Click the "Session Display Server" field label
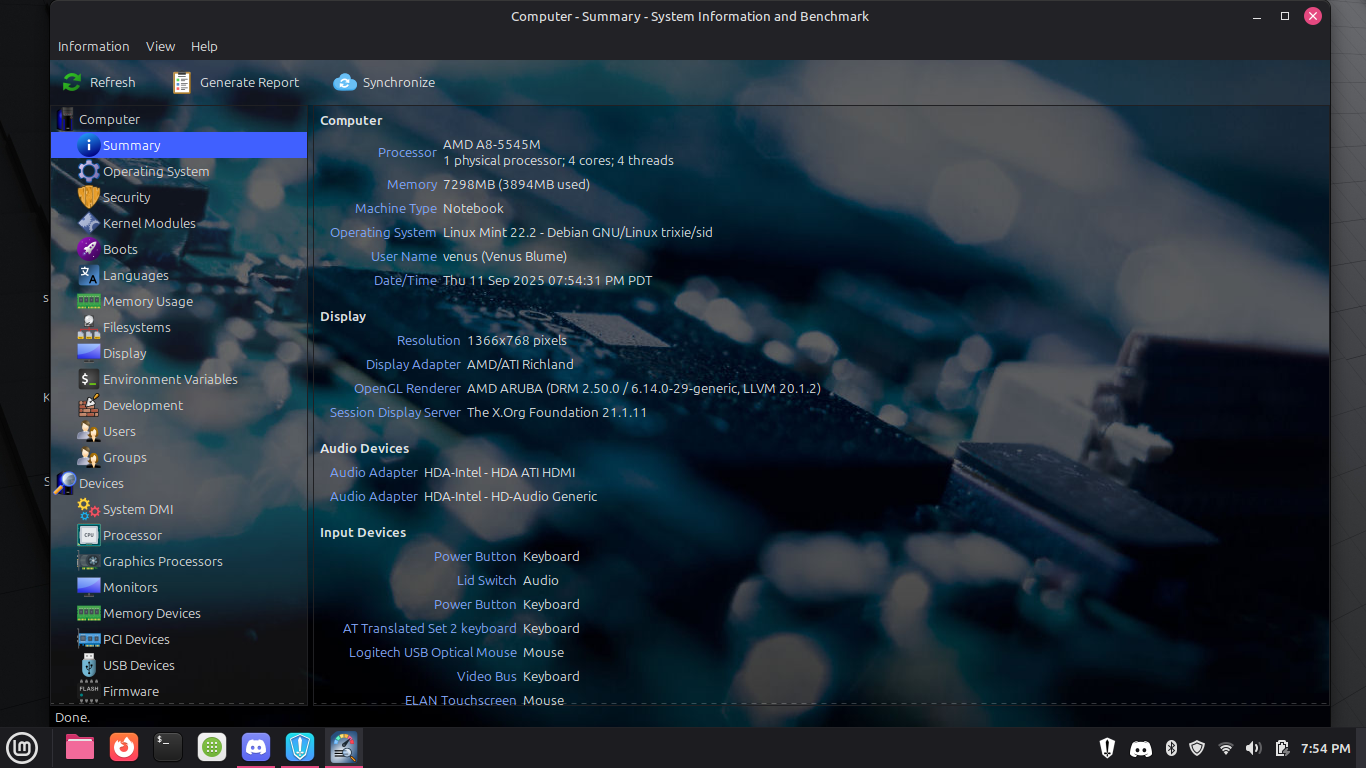 [395, 412]
